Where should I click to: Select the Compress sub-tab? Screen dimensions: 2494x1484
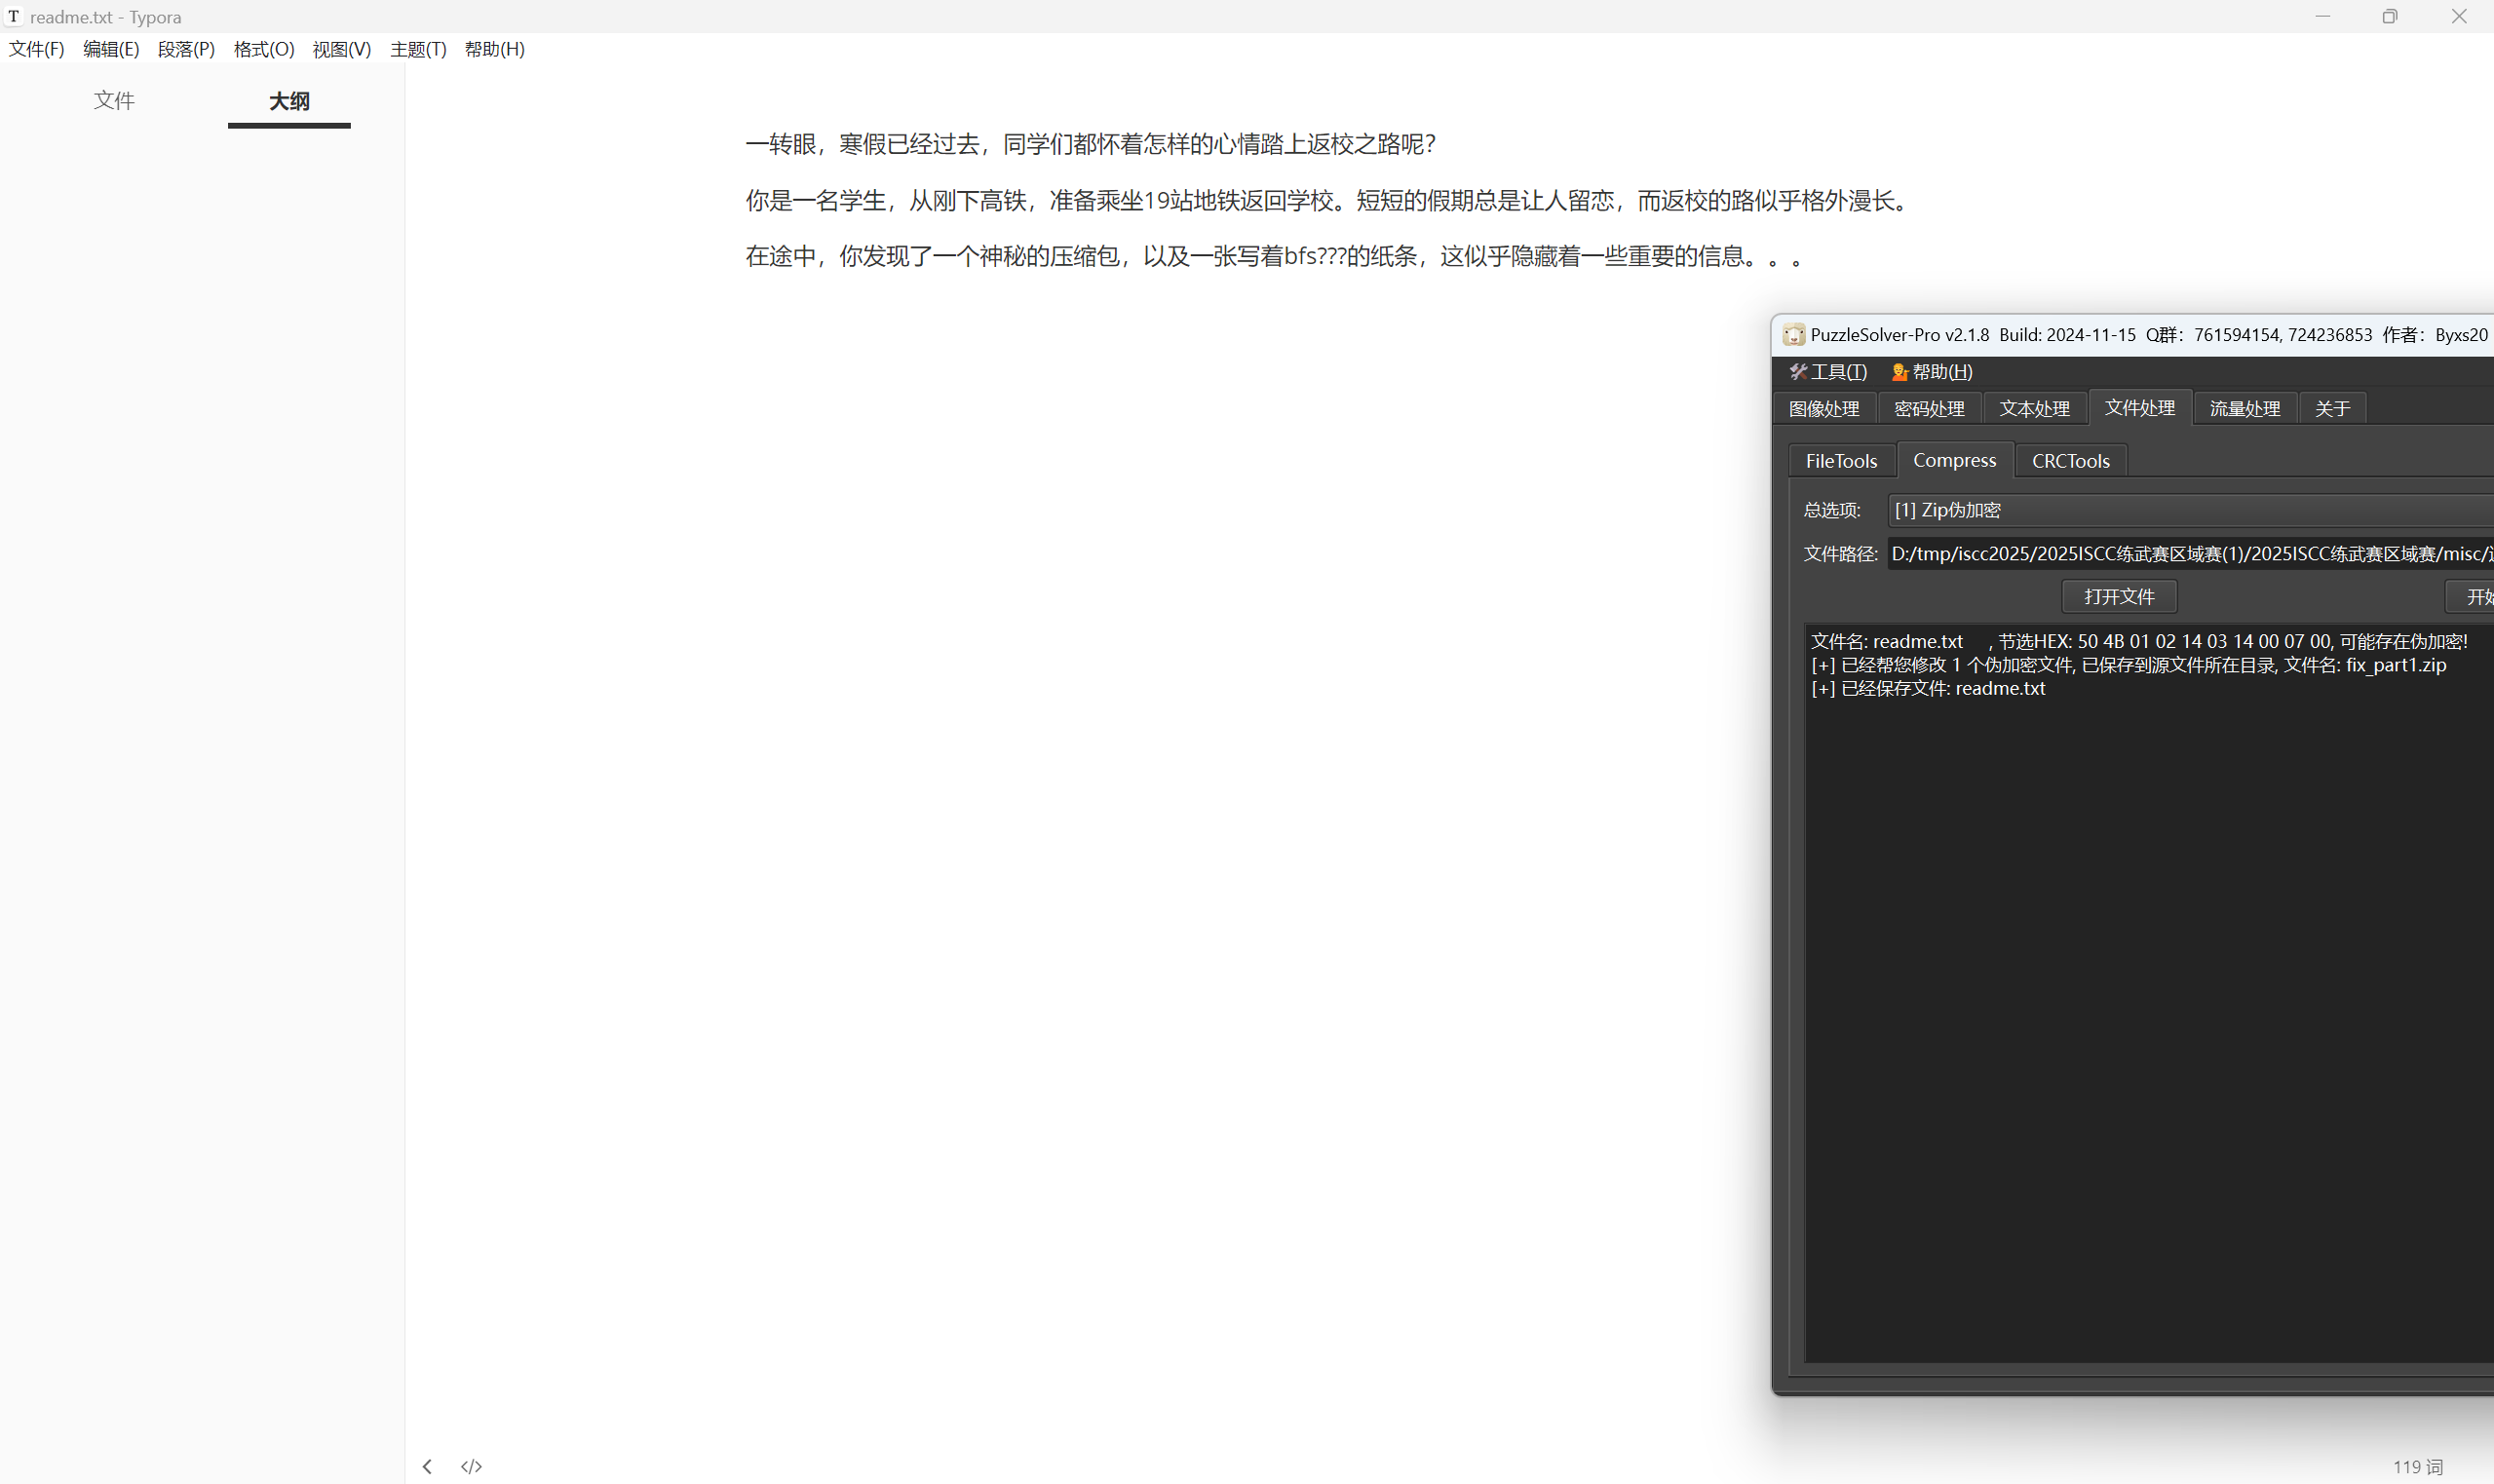[1954, 459]
